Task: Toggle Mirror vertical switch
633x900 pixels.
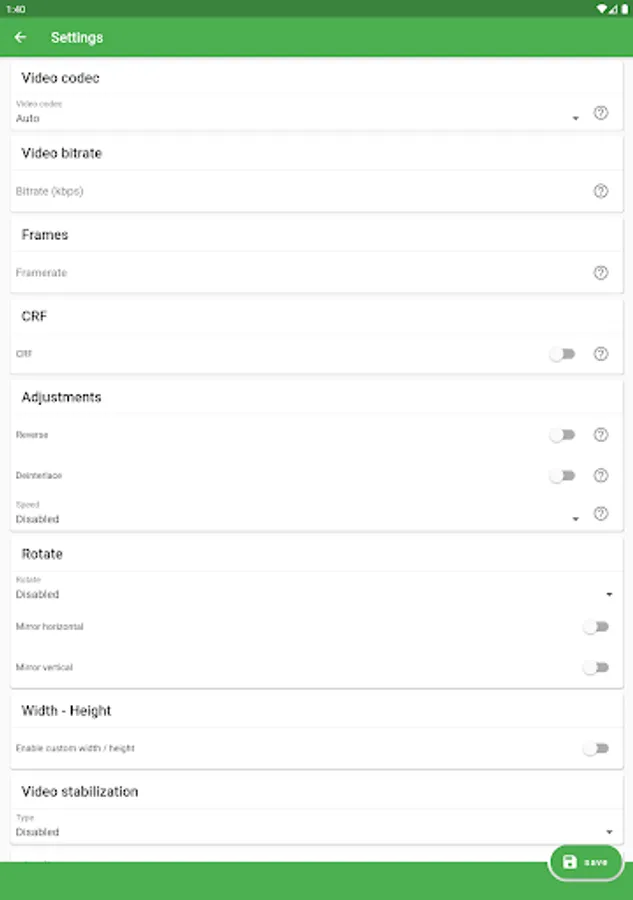Action: (x=596, y=667)
